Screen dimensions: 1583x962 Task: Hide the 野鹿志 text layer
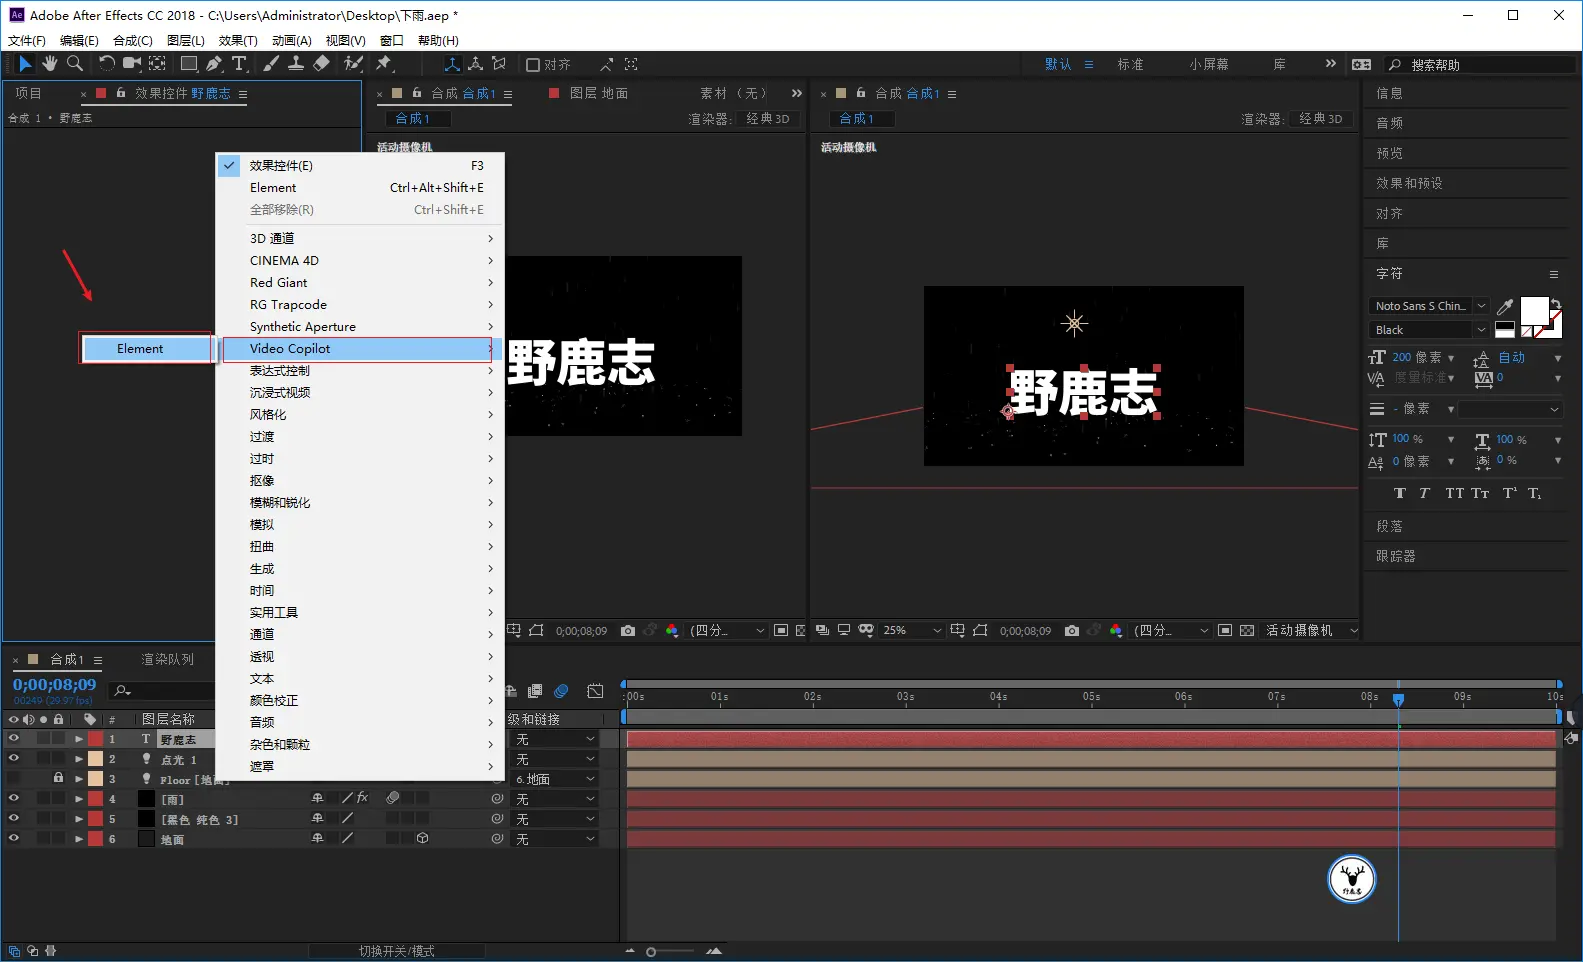point(13,739)
